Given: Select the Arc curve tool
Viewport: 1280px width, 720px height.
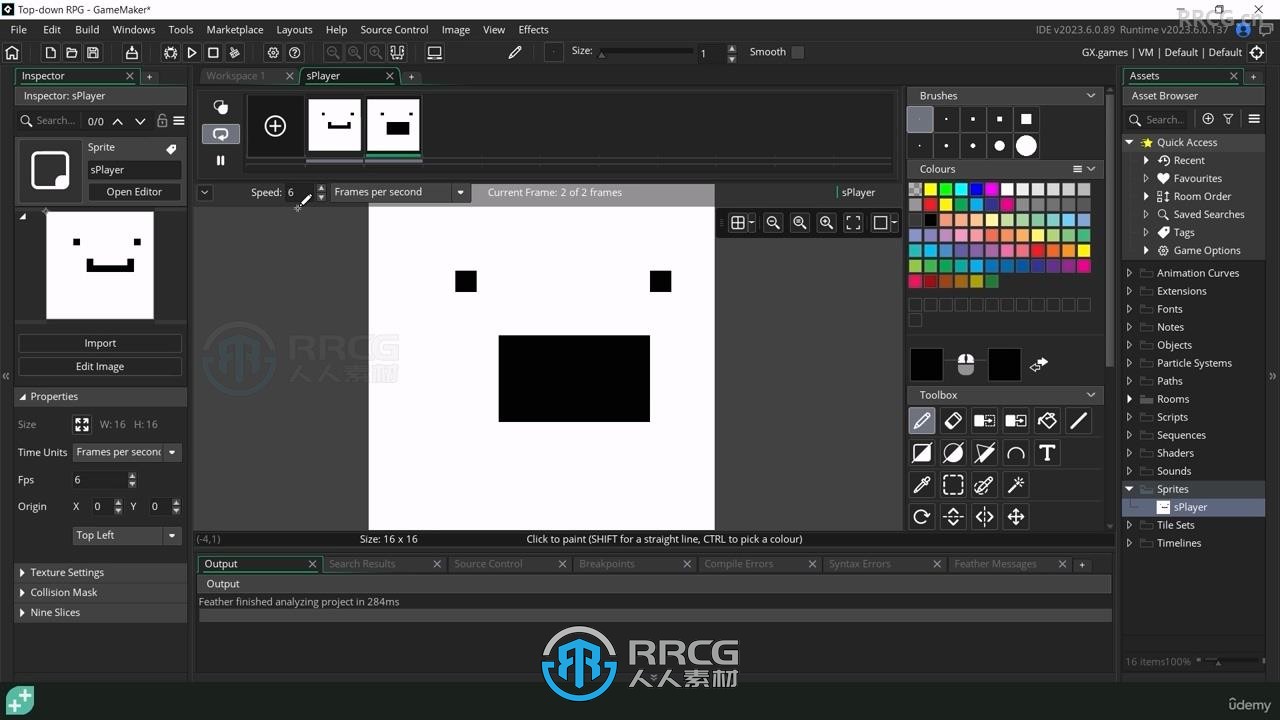Looking at the screenshot, I should pyautogui.click(x=1016, y=453).
